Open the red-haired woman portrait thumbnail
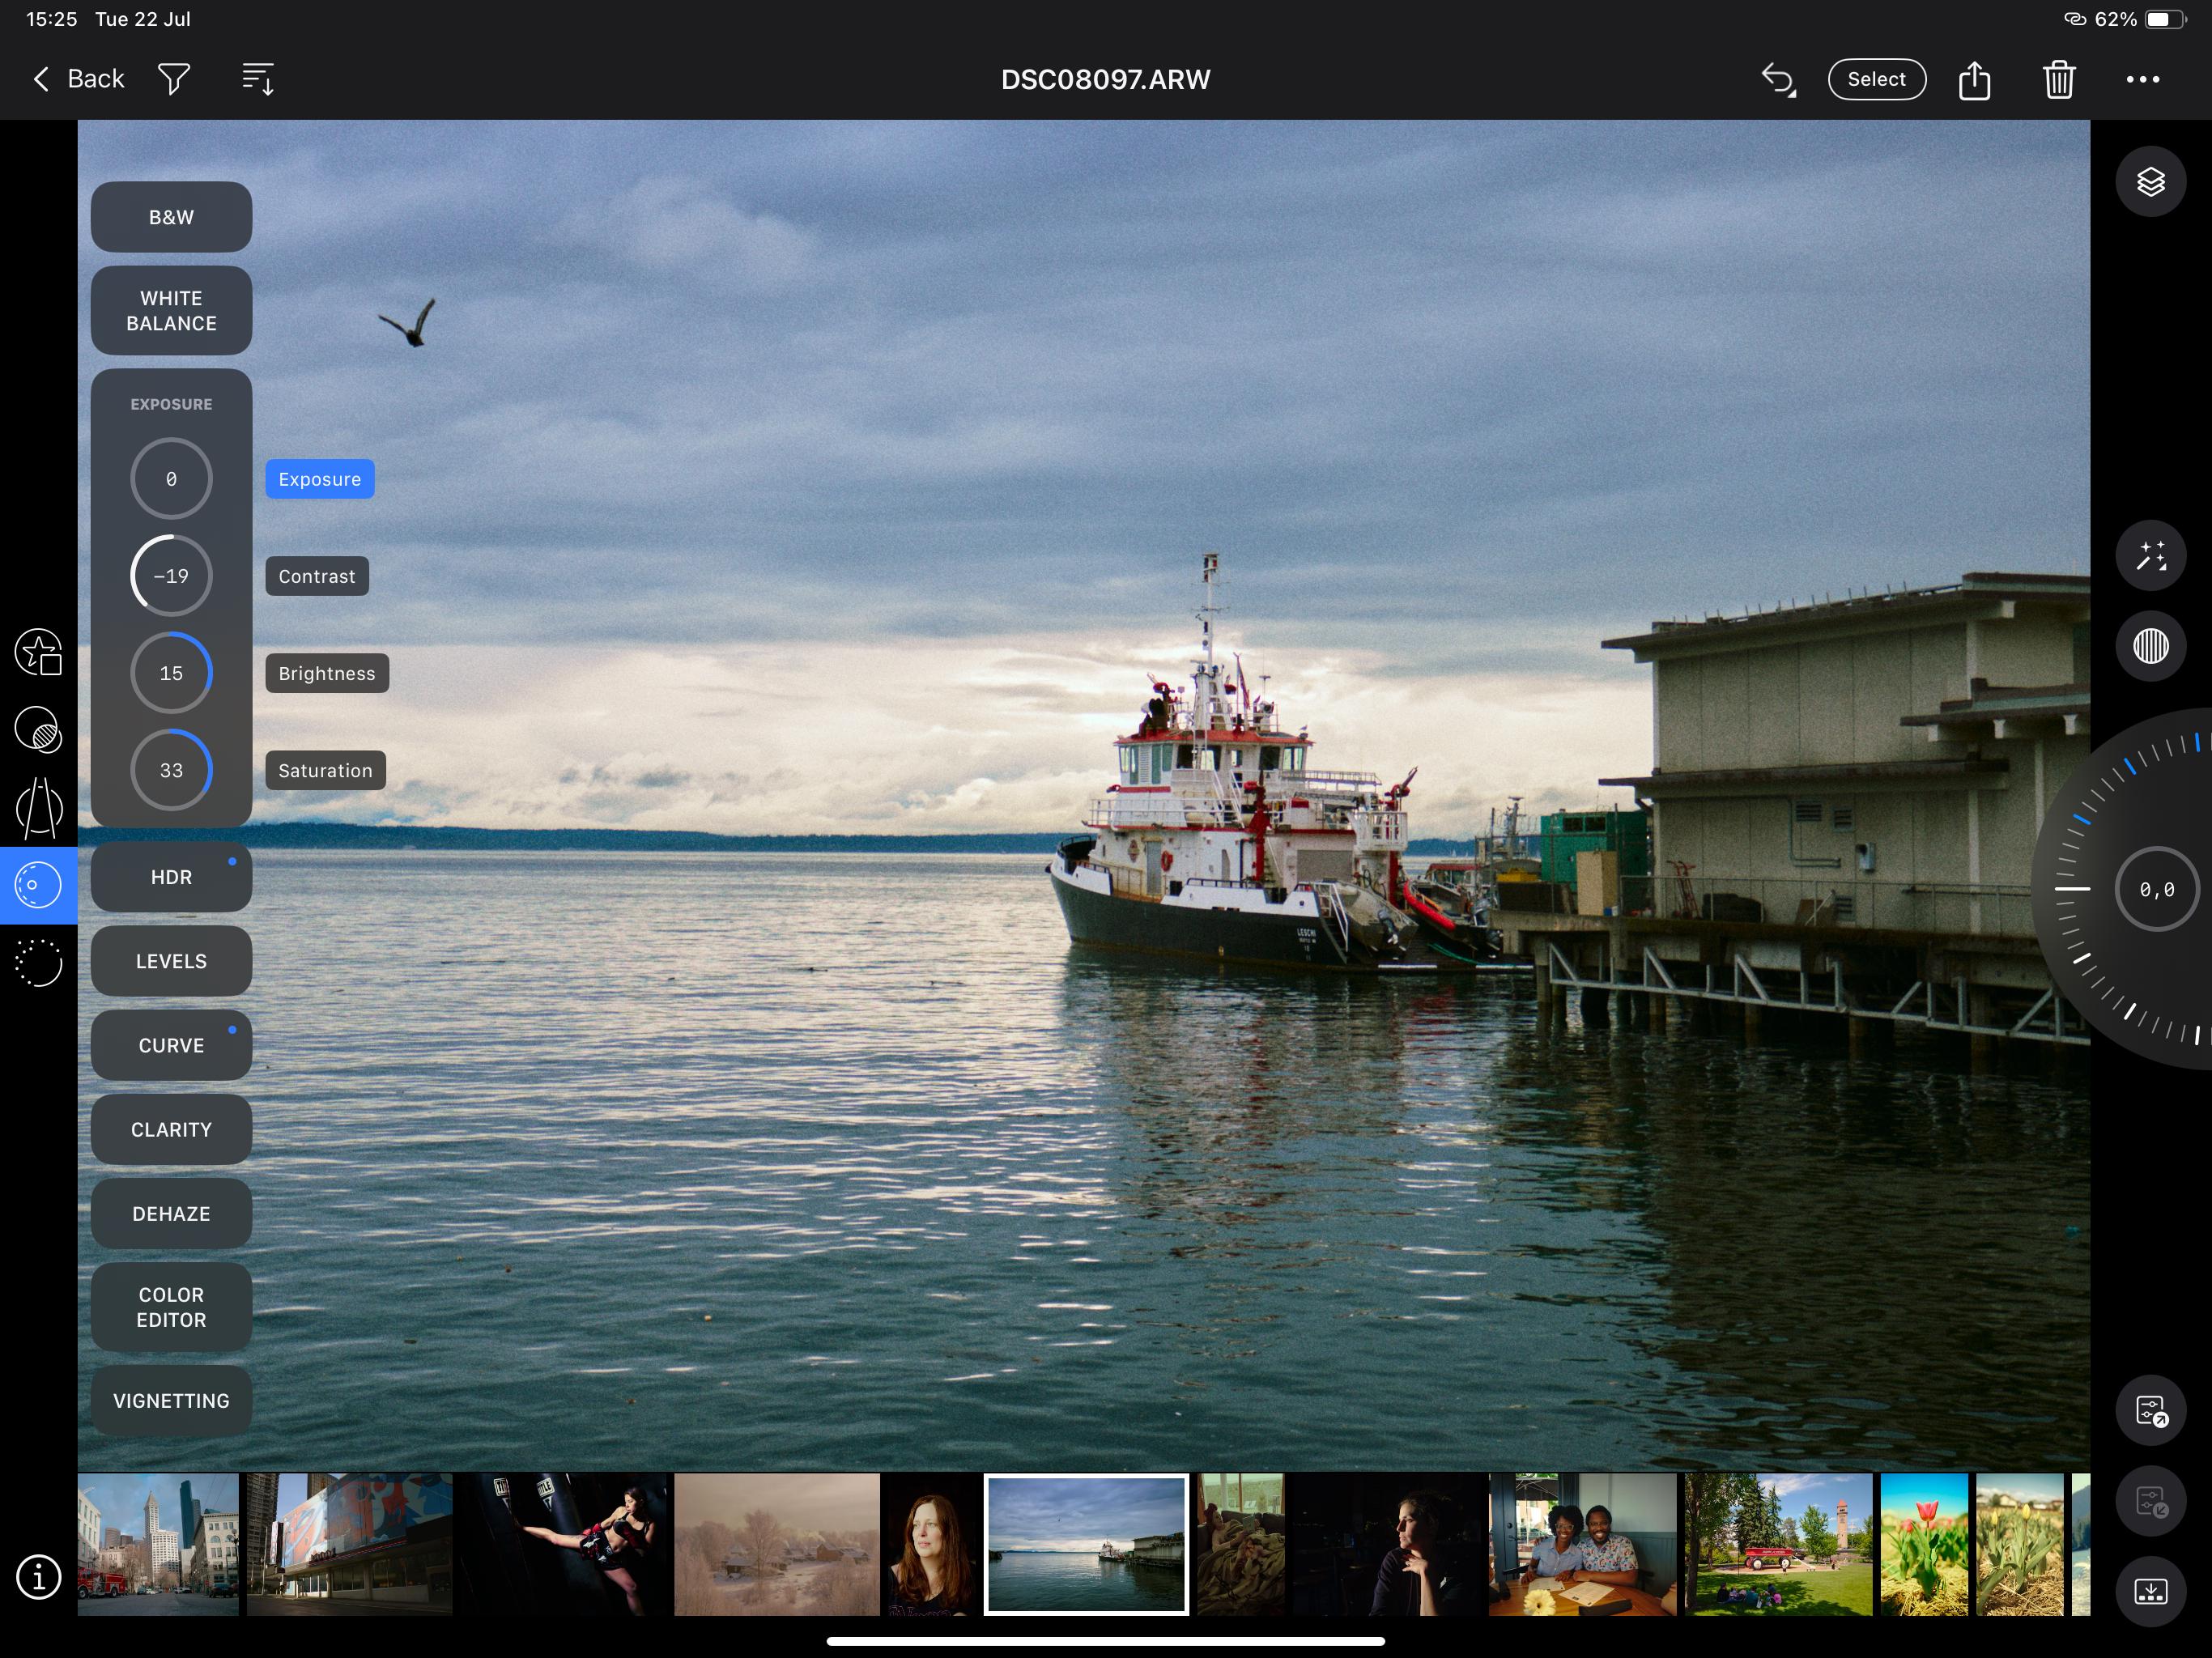 (x=932, y=1544)
